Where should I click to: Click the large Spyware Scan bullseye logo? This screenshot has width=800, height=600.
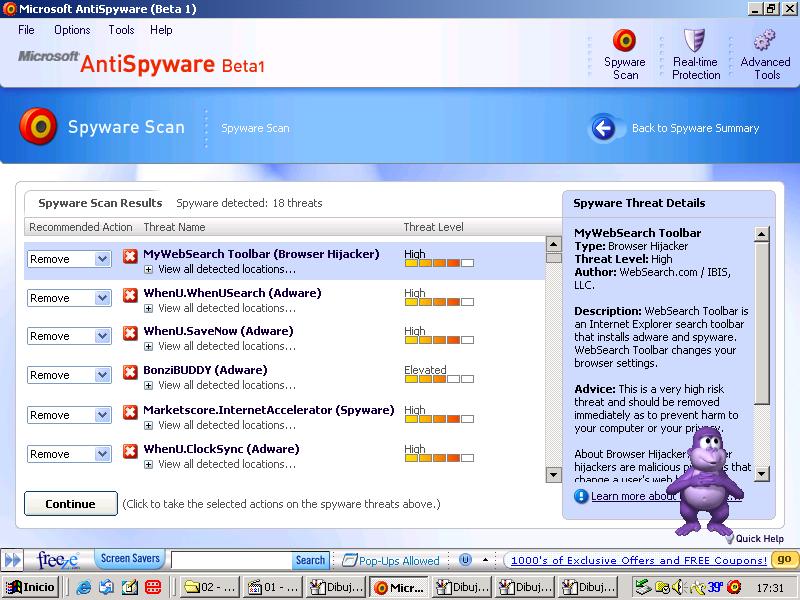38,126
